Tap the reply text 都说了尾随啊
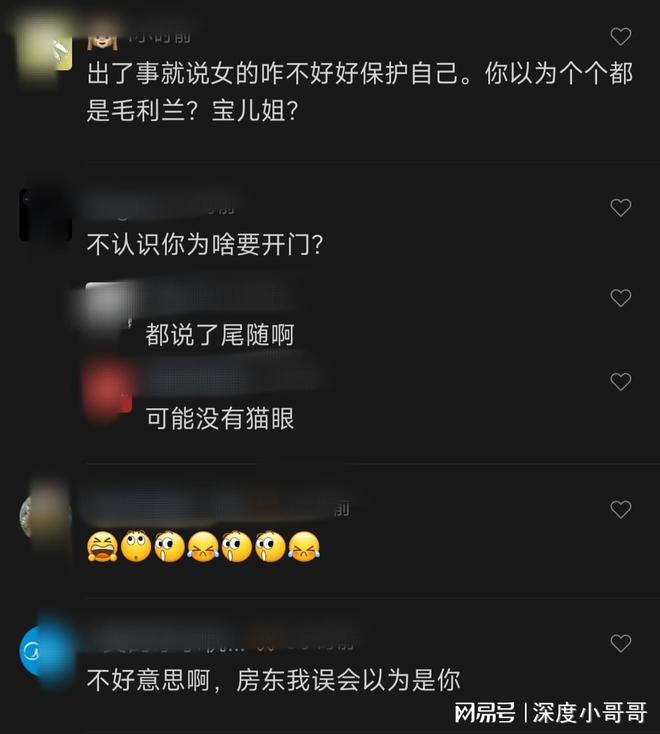Viewport: 660px width, 734px height. tap(220, 335)
